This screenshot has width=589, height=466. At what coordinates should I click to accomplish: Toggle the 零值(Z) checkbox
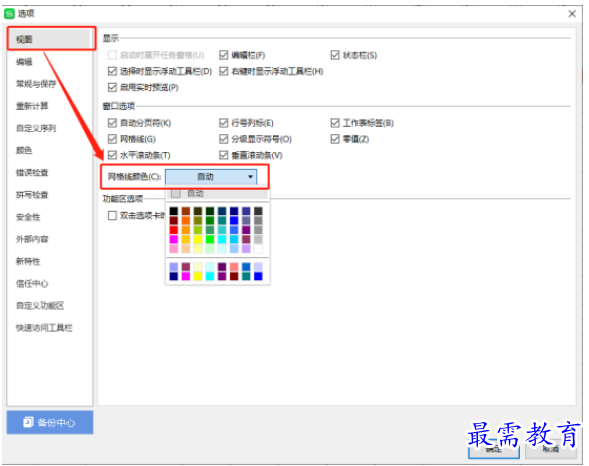tap(335, 139)
